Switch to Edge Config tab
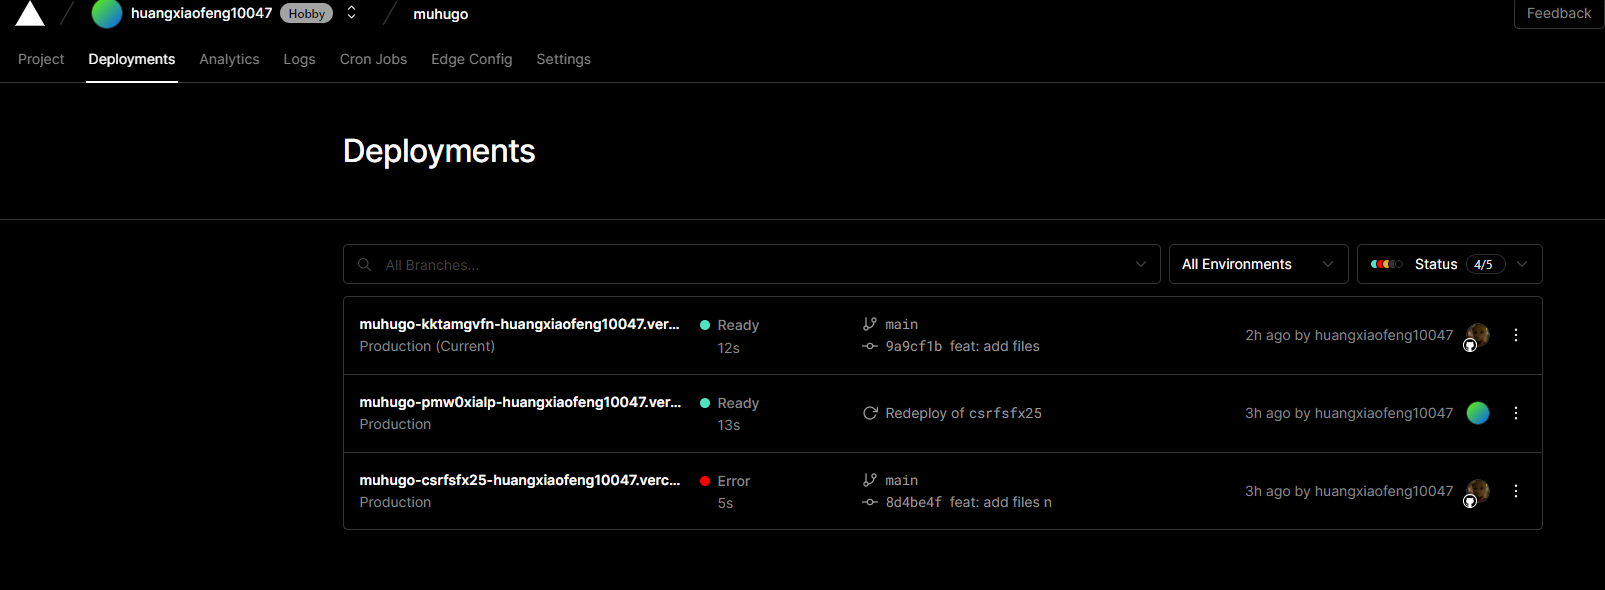Viewport: 1605px width, 590px height. [x=471, y=59]
